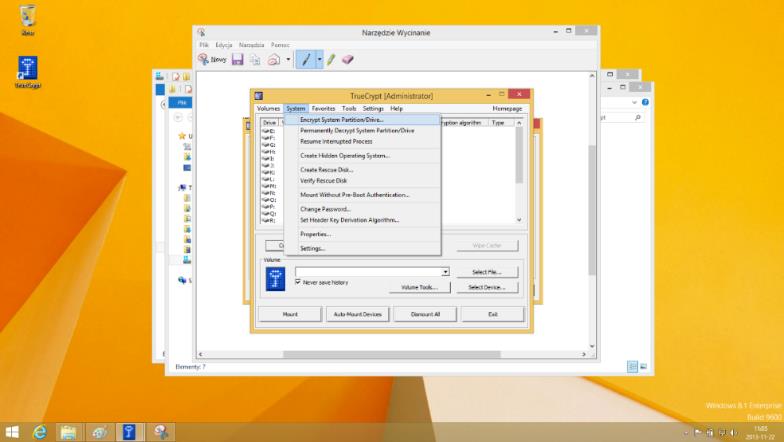This screenshot has height=442, width=784.
Task: Save the snip with the floppy icon
Action: coord(238,60)
